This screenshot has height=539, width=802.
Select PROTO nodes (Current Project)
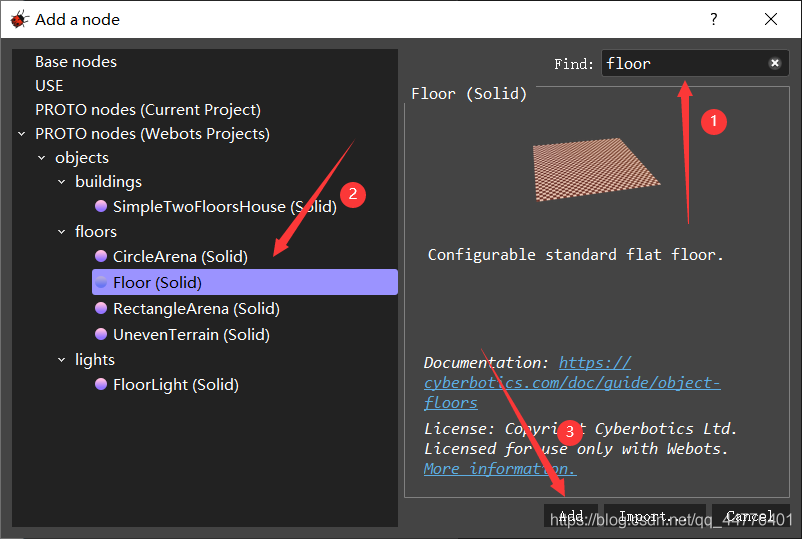click(148, 109)
